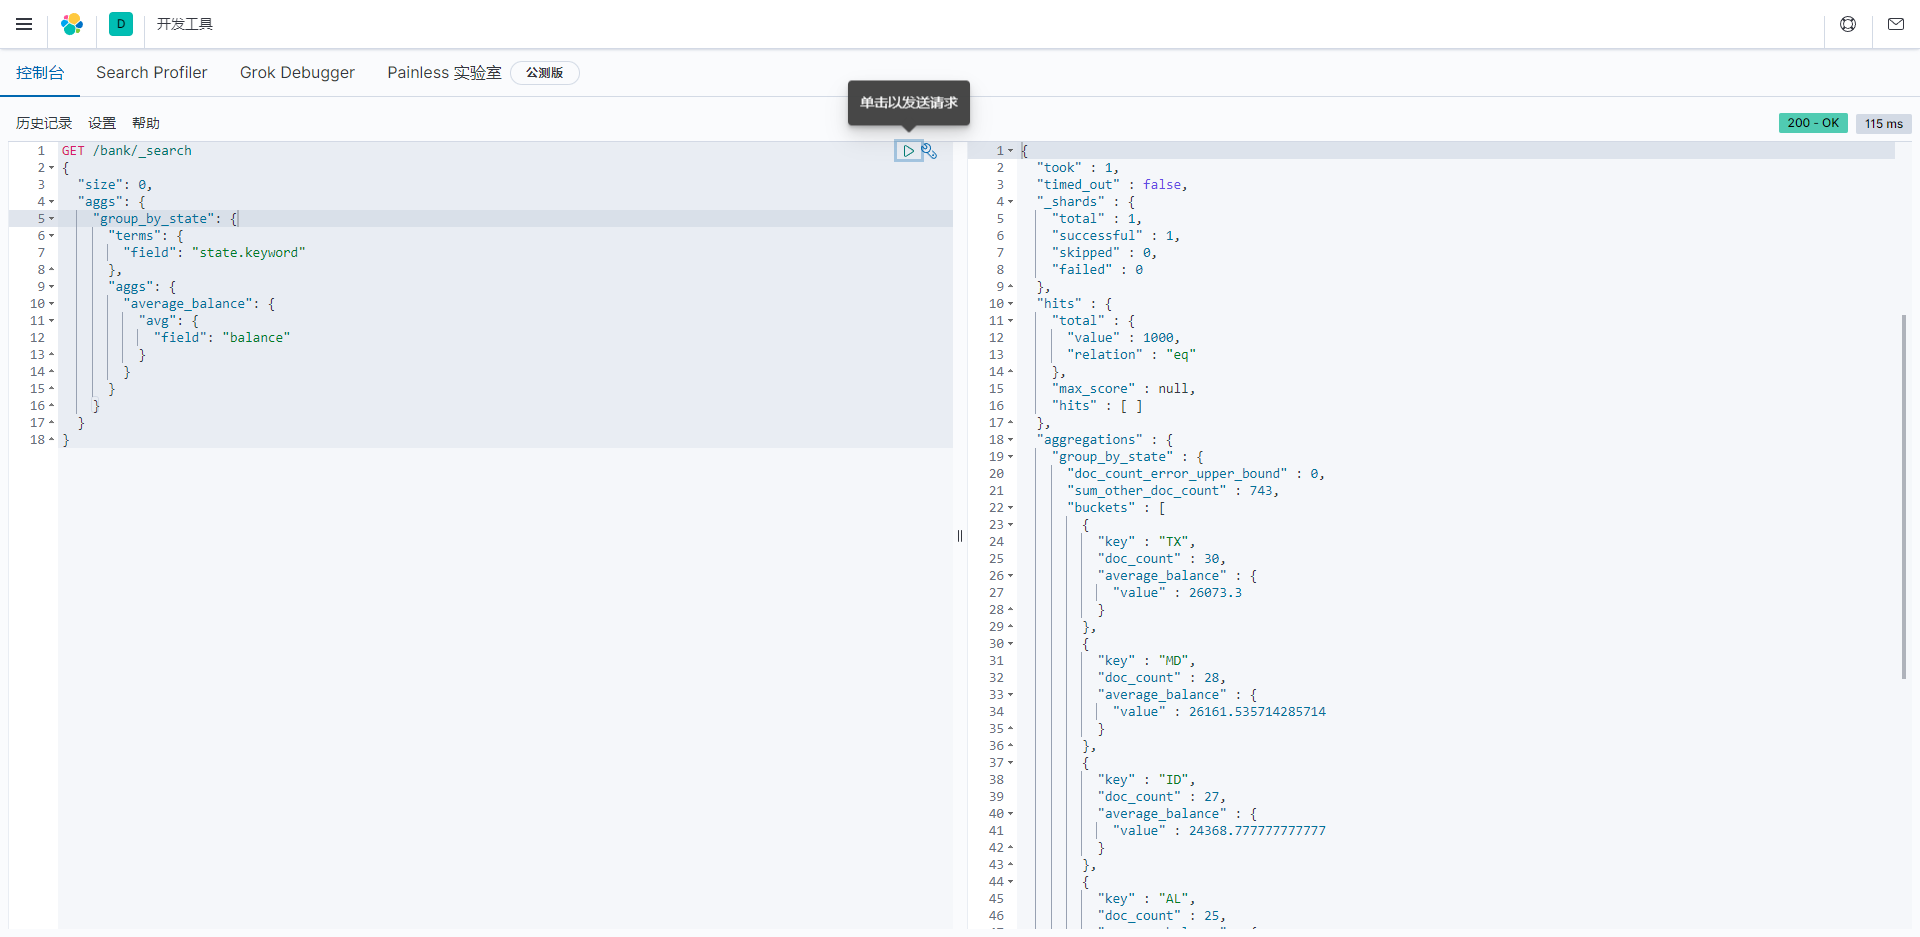The image size is (1920, 937).
Task: Open the main hamburger navigation menu
Action: click(24, 24)
